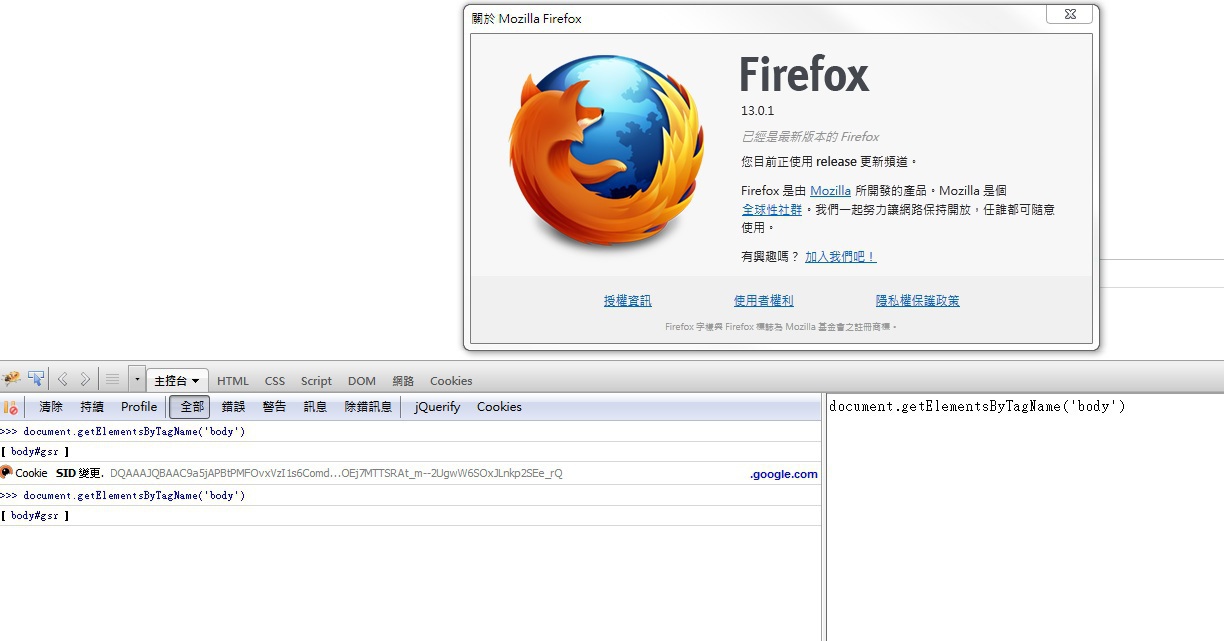Click the 加入我們吧！ link

tap(840, 257)
